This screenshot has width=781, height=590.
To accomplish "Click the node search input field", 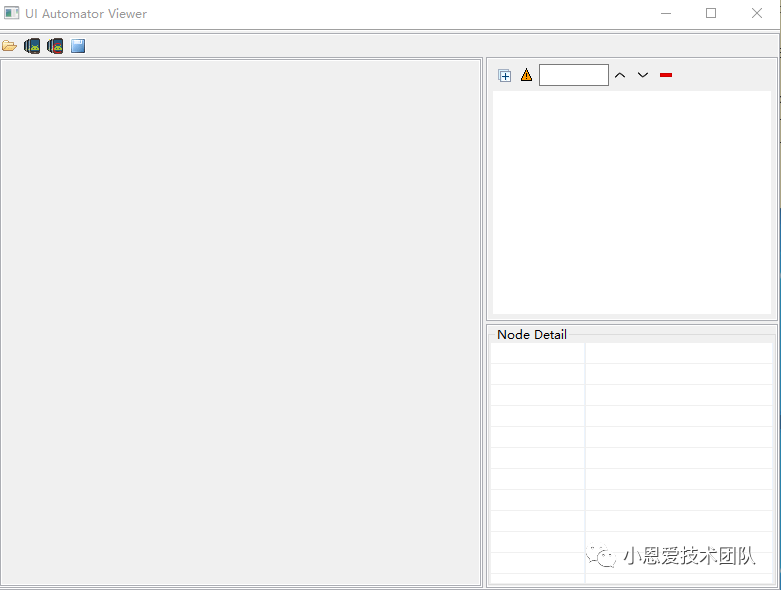I will click(x=574, y=75).
